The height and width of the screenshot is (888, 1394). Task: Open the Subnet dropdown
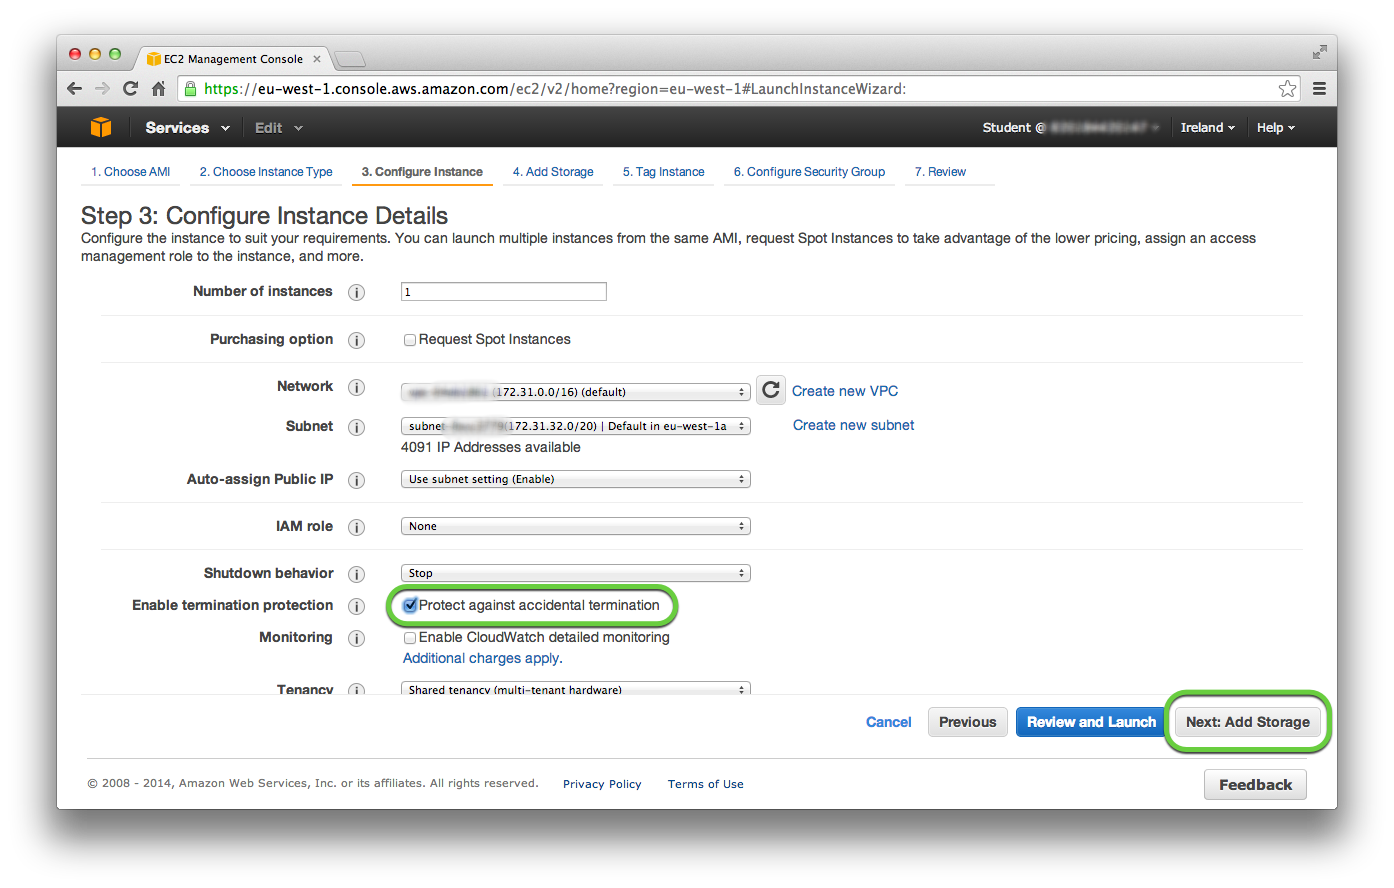click(575, 426)
